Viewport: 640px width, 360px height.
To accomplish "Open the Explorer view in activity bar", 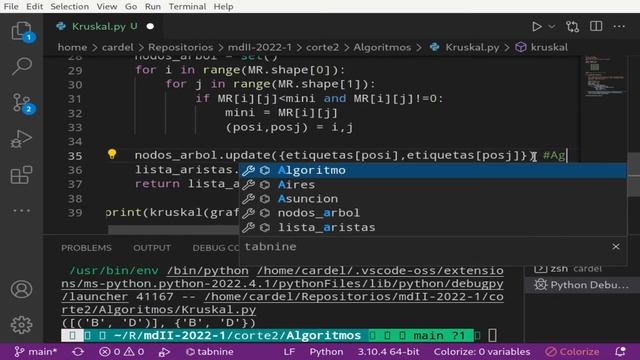I will click(21, 31).
